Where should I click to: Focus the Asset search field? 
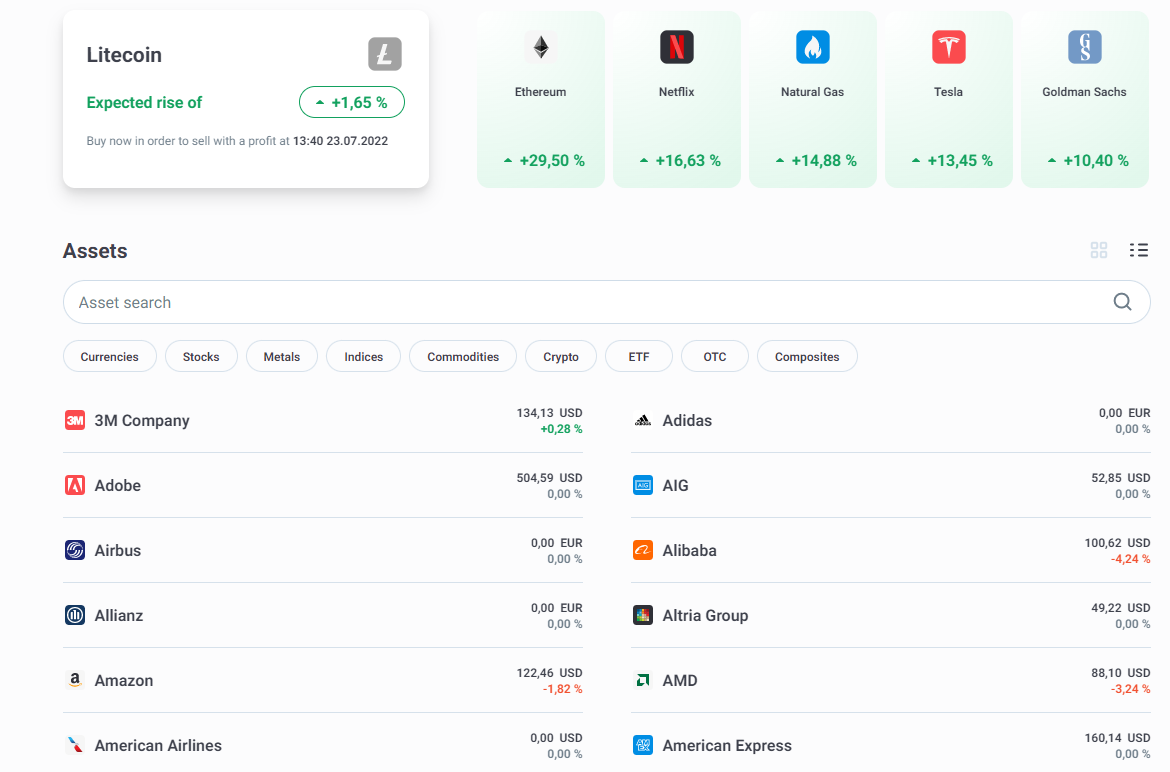click(607, 302)
